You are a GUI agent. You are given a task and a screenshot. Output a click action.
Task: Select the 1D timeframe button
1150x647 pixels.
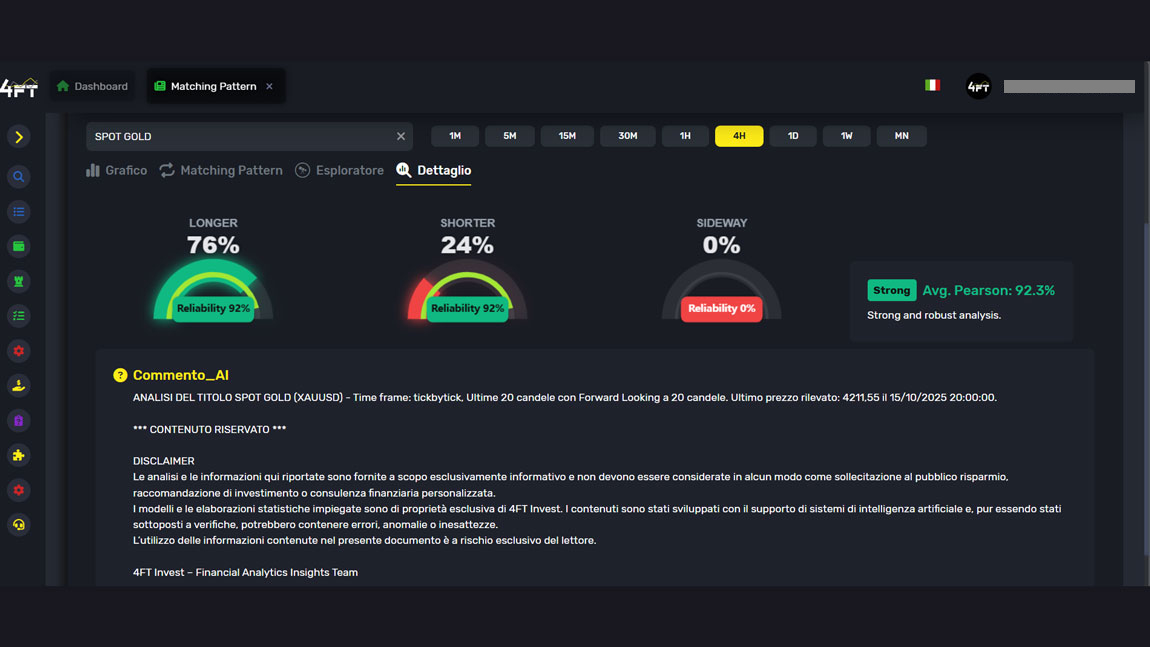[x=792, y=135]
